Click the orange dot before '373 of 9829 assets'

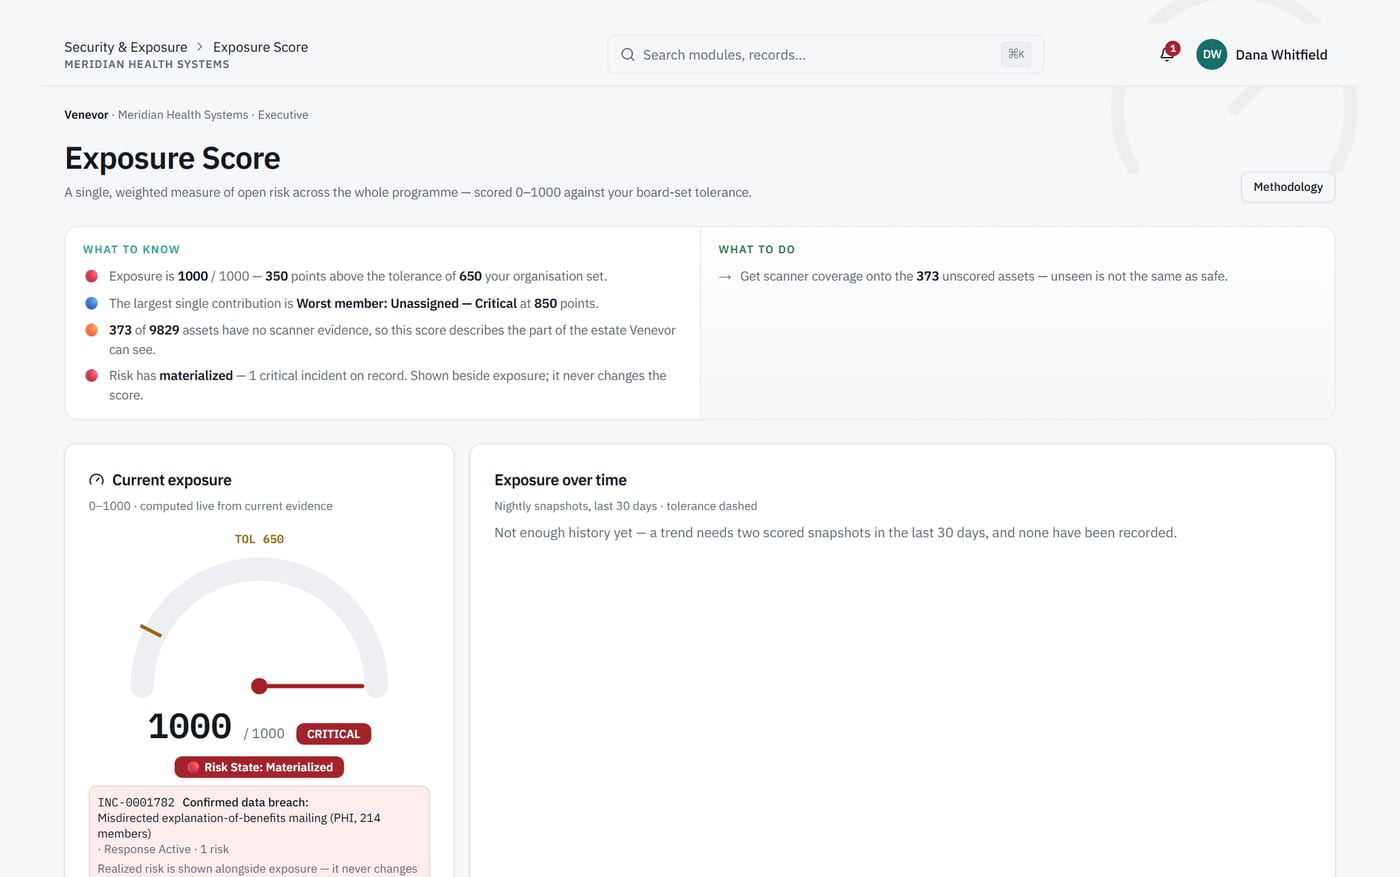pos(91,330)
